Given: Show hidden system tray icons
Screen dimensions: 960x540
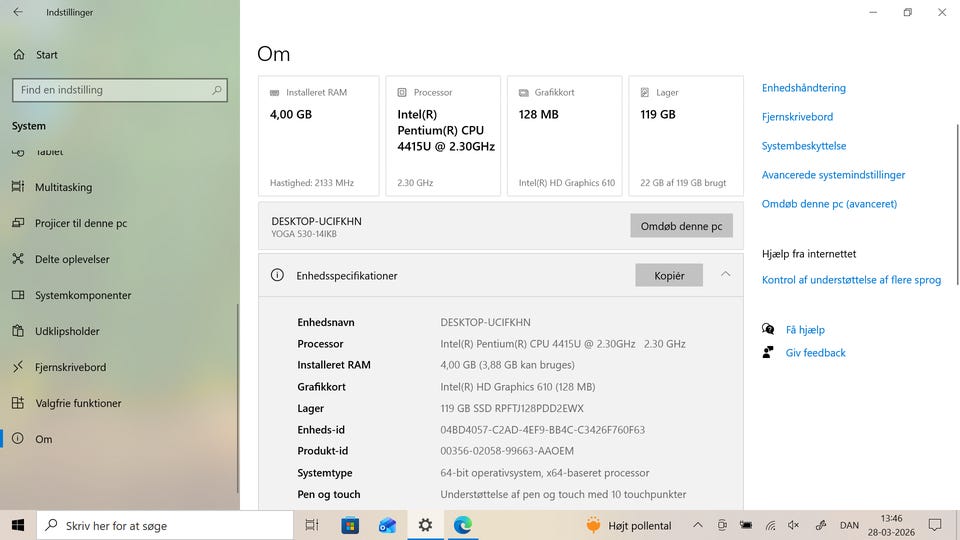Looking at the screenshot, I should tap(697, 525).
